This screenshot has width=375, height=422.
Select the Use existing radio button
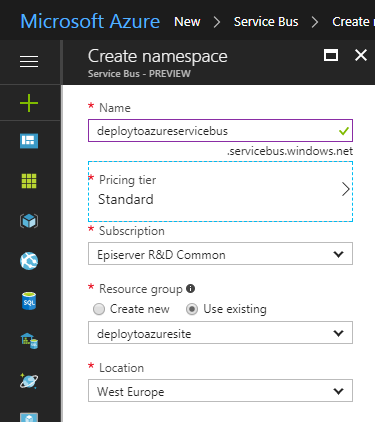(192, 309)
